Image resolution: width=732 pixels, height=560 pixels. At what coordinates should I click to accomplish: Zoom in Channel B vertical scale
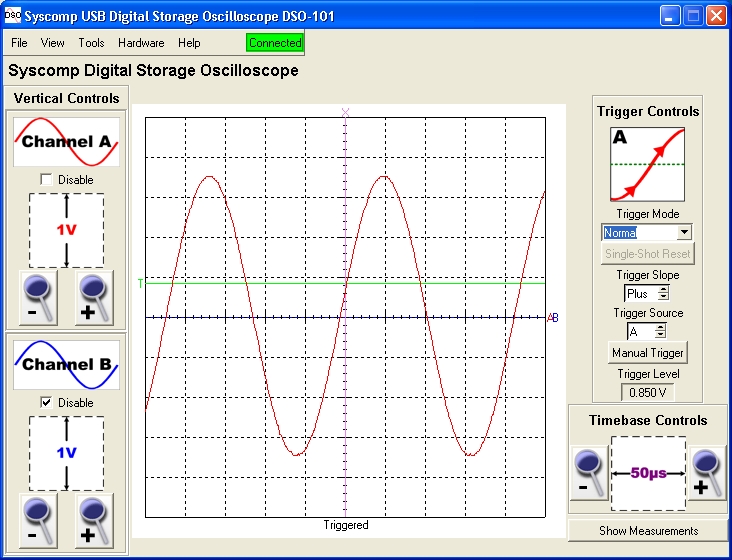94,521
